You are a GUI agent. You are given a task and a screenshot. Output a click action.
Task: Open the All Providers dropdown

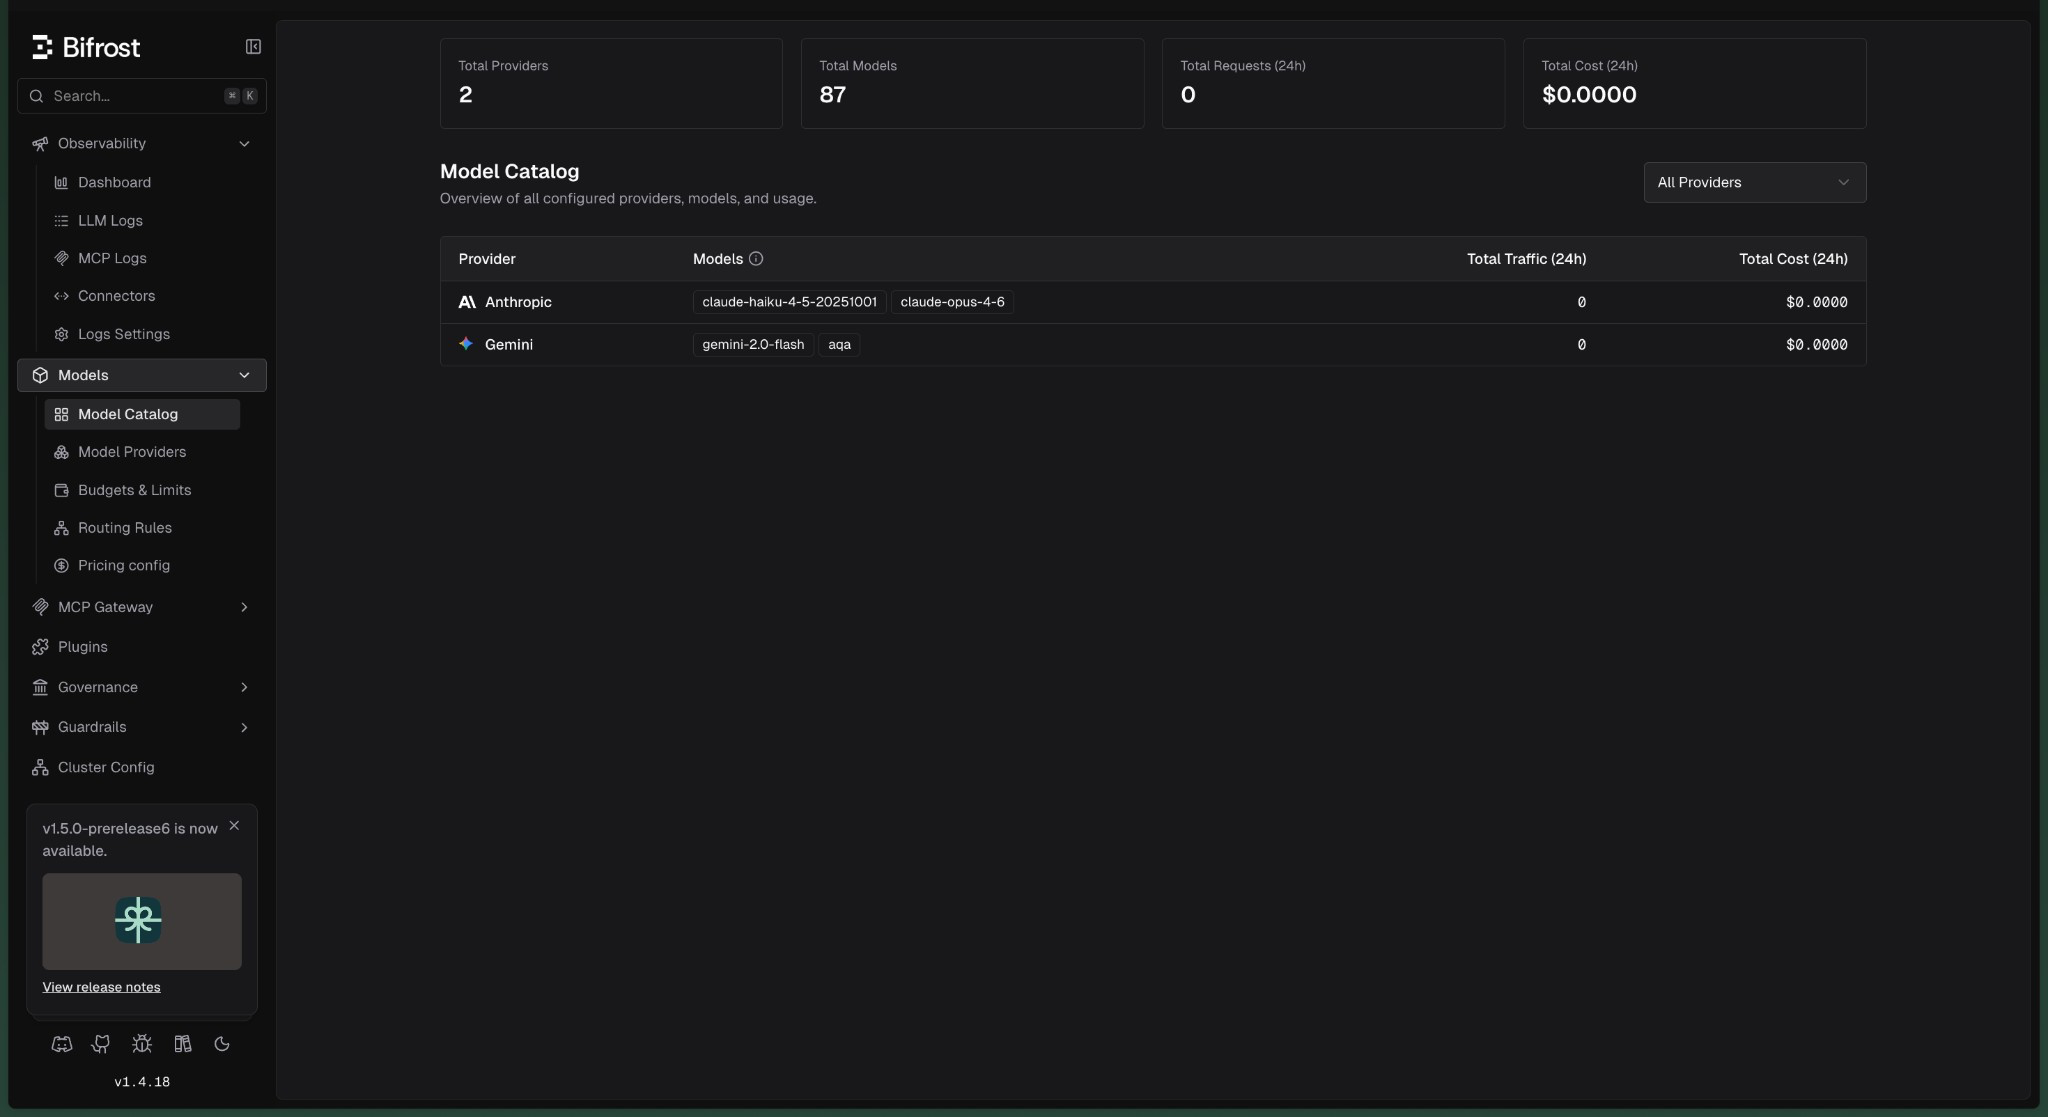pyautogui.click(x=1755, y=182)
